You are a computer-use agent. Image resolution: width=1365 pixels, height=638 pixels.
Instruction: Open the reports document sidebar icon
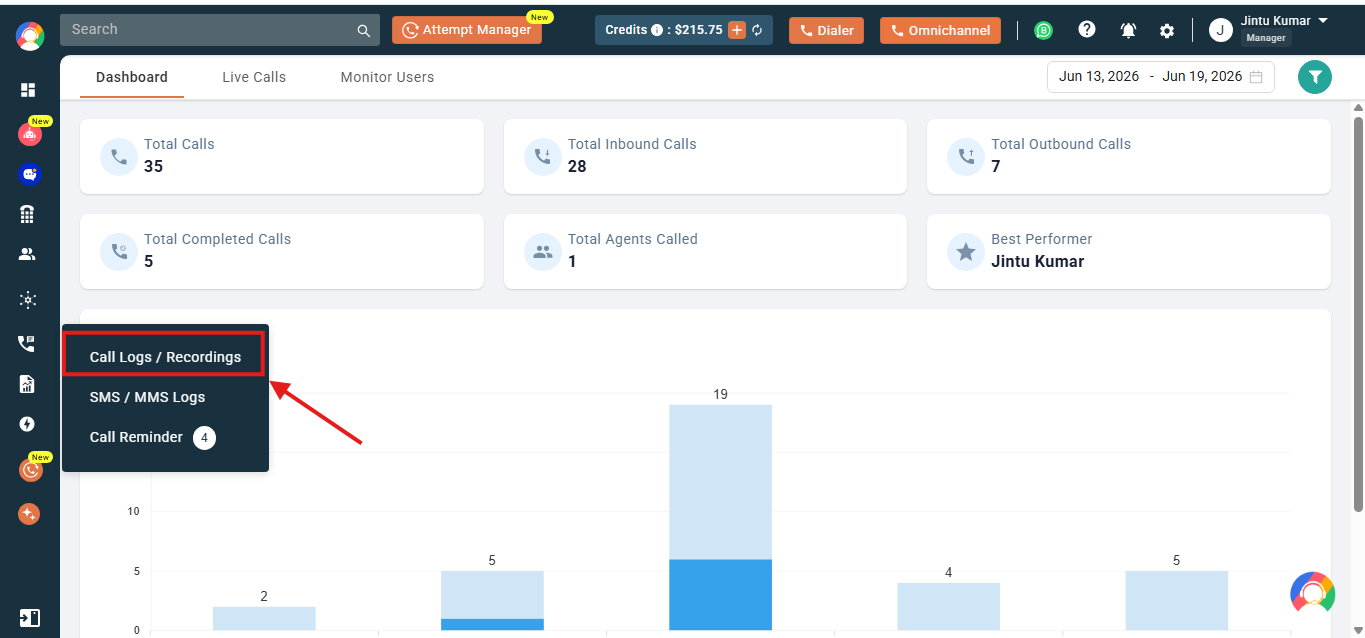28,384
